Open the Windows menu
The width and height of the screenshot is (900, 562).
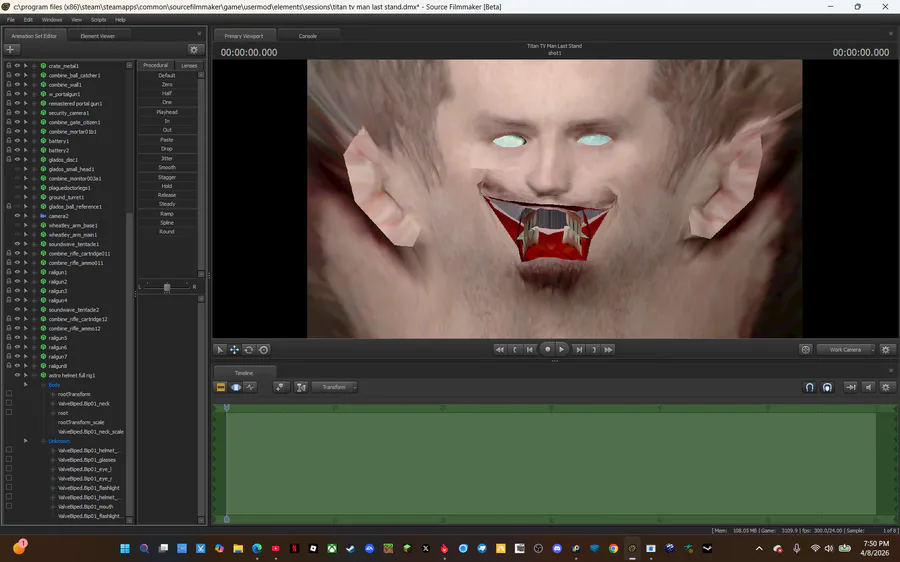coord(52,20)
